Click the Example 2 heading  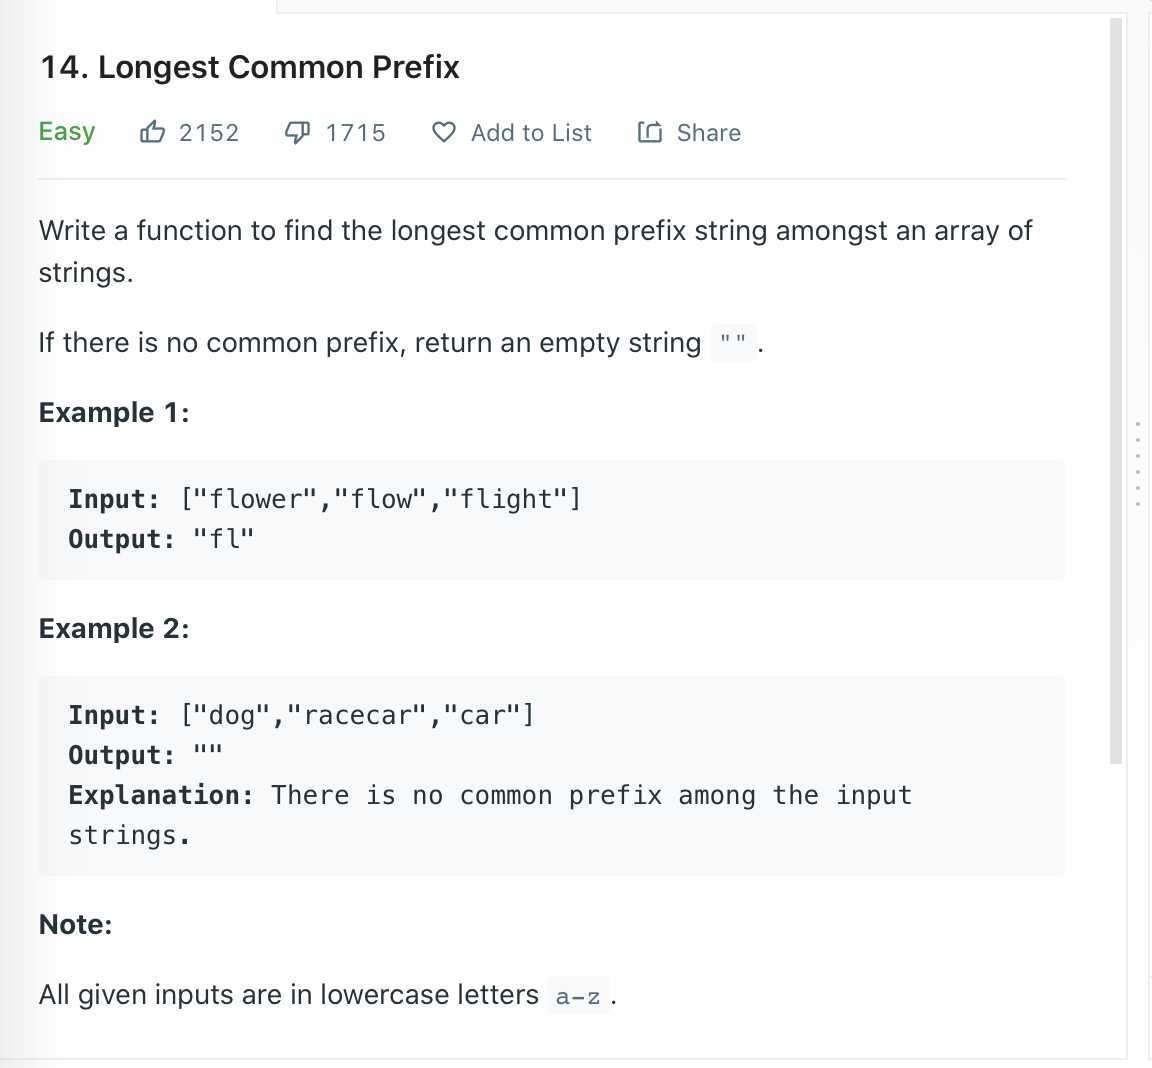pos(114,629)
